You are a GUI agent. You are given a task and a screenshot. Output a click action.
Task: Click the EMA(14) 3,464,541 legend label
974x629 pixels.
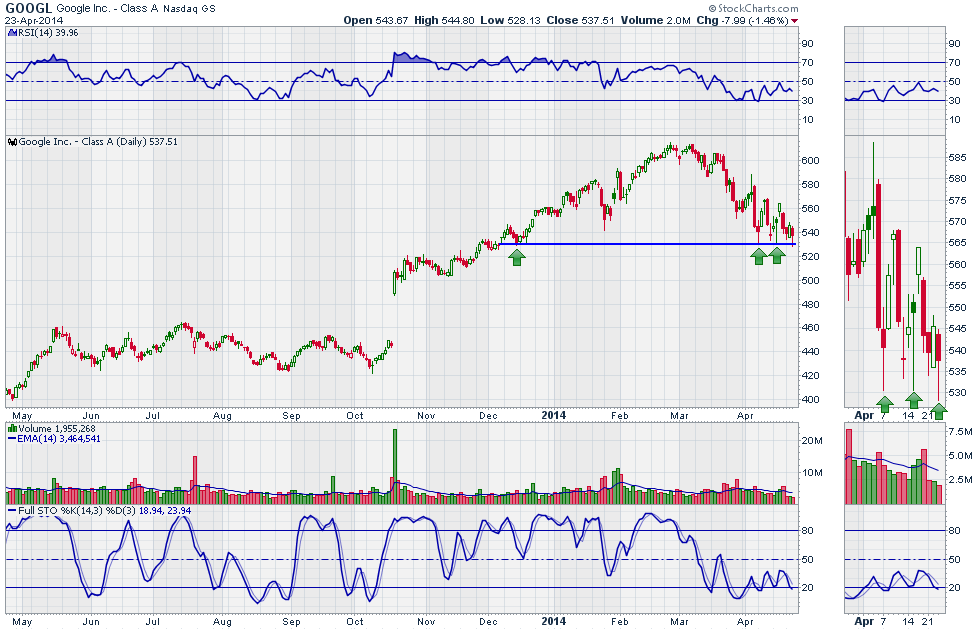coord(58,438)
